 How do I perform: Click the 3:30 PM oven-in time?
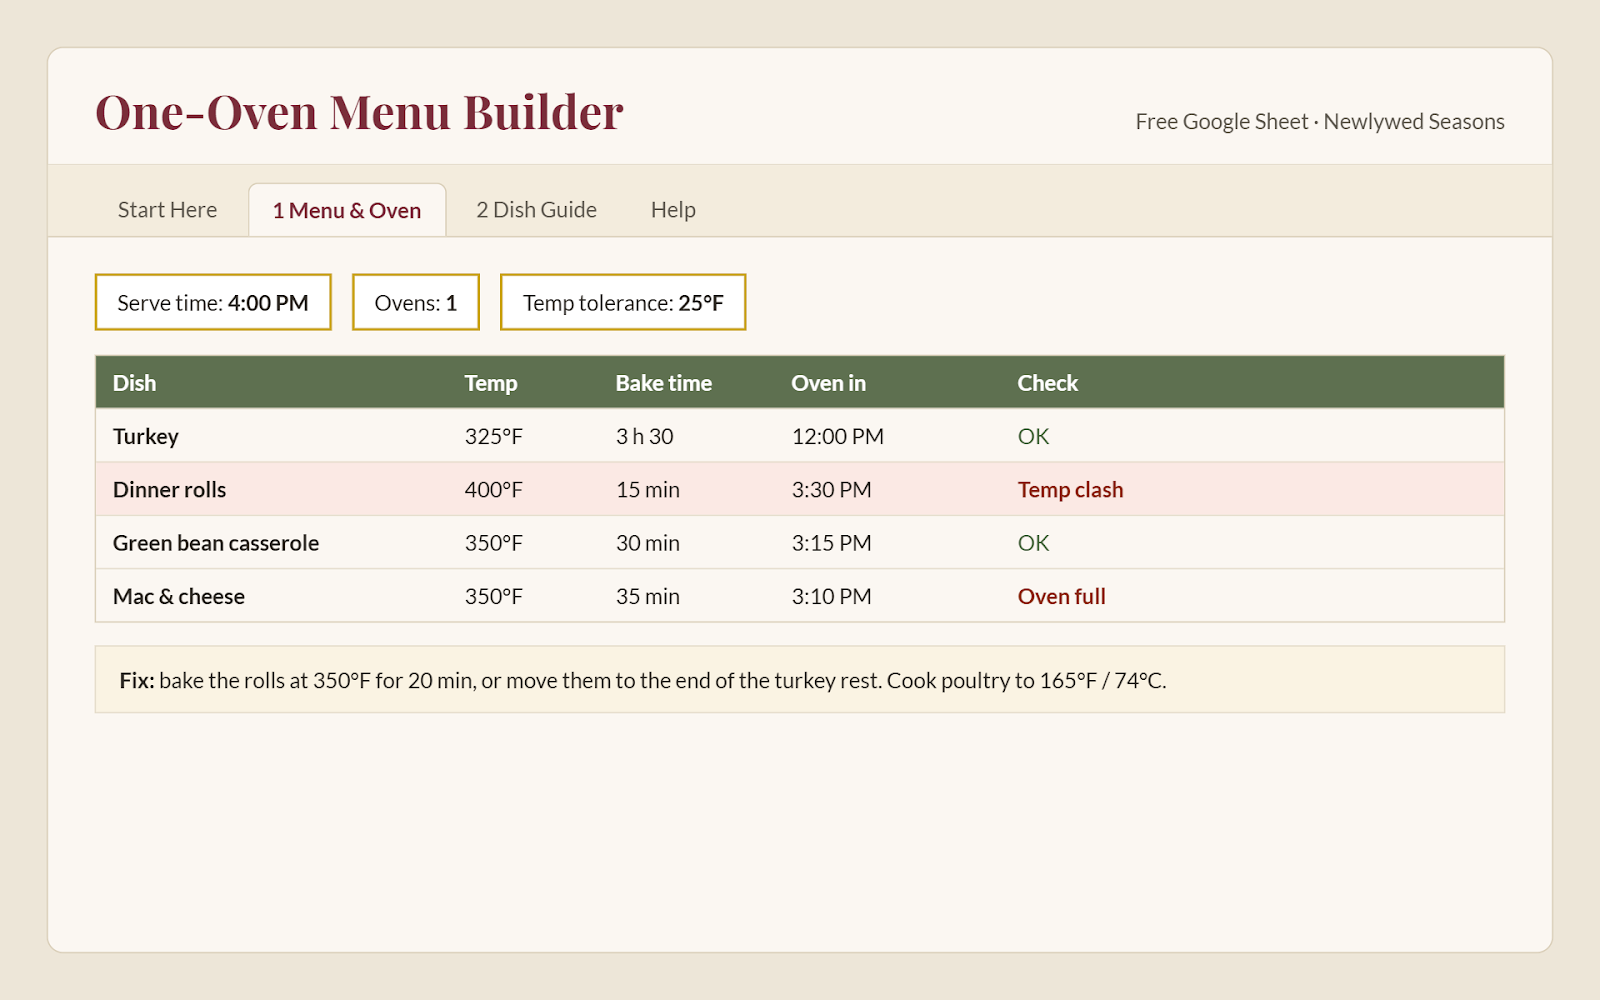coord(832,490)
